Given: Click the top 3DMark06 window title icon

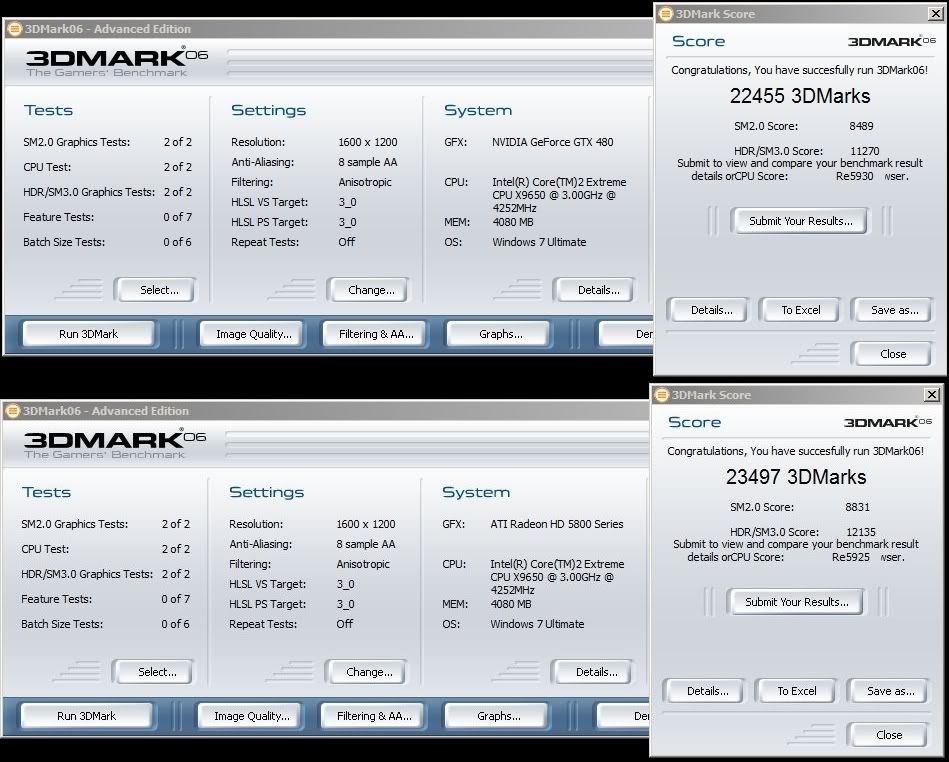Looking at the screenshot, I should [14, 28].
